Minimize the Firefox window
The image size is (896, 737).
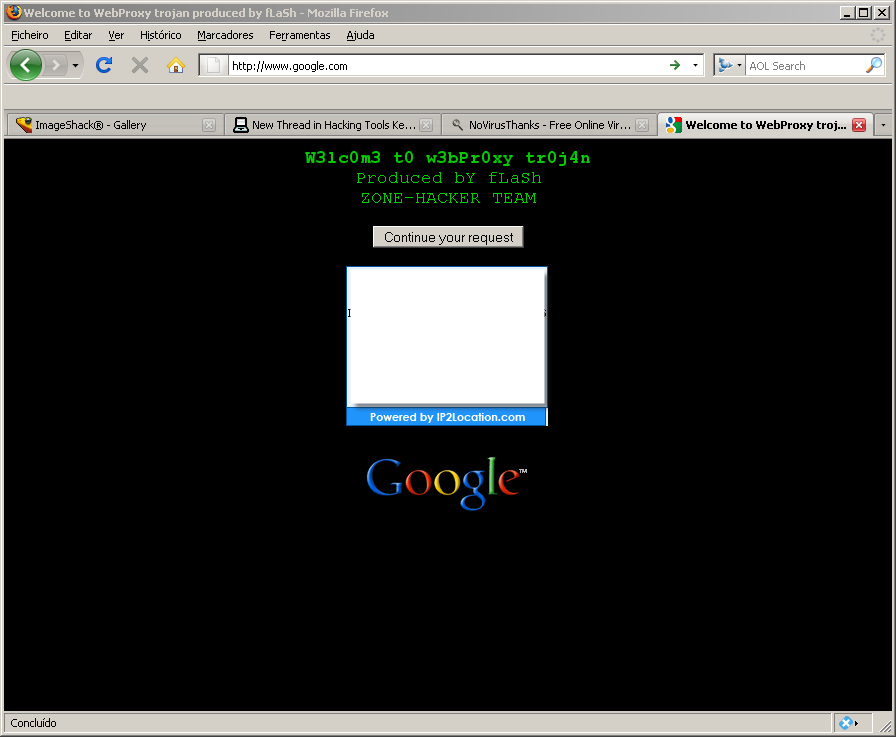pyautogui.click(x=847, y=13)
